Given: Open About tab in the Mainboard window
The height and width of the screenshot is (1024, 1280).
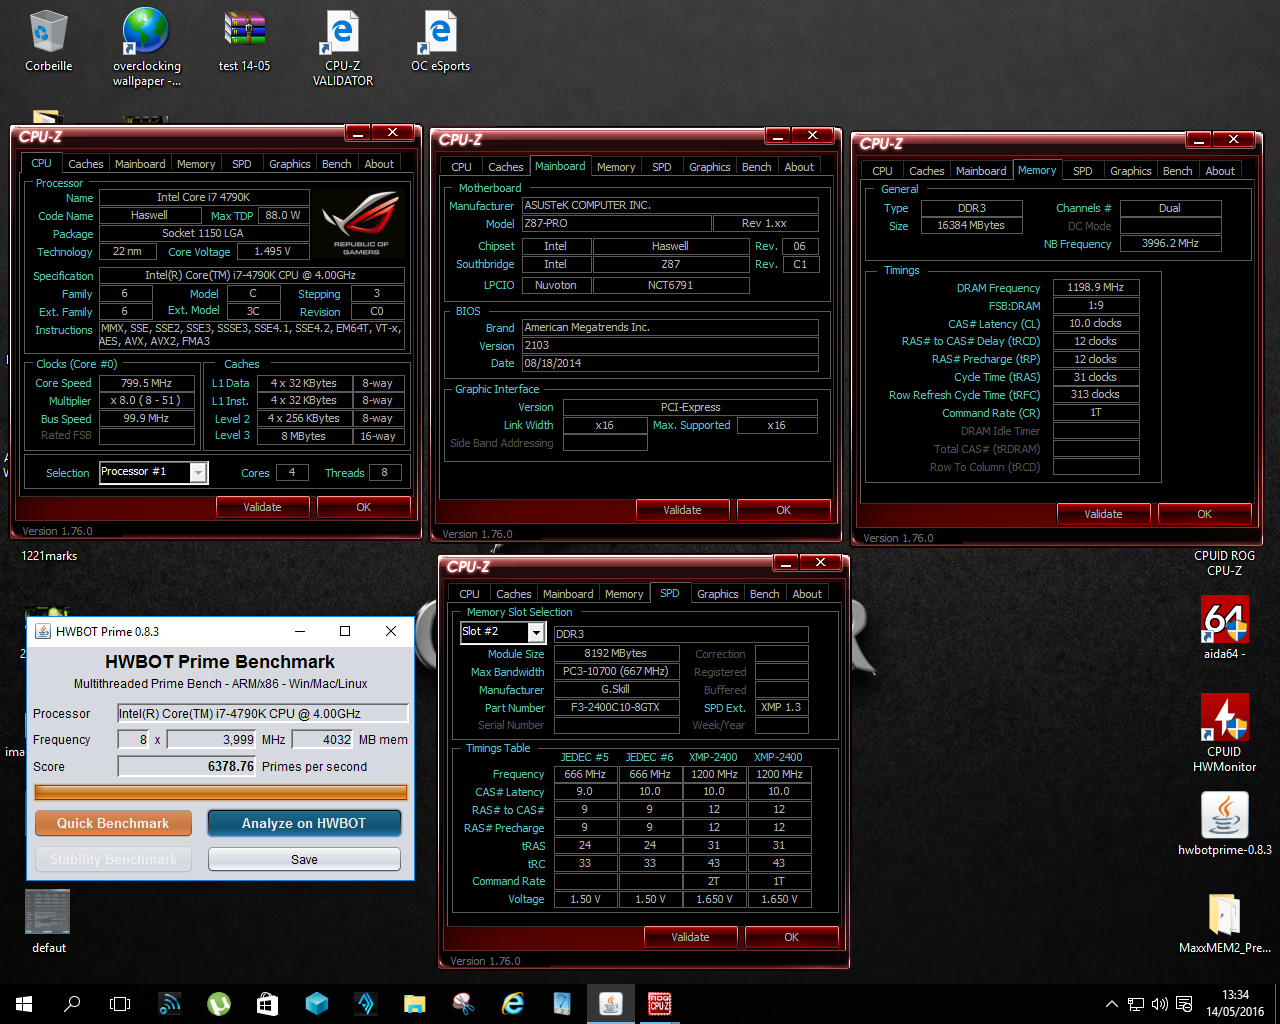Looking at the screenshot, I should tap(799, 167).
